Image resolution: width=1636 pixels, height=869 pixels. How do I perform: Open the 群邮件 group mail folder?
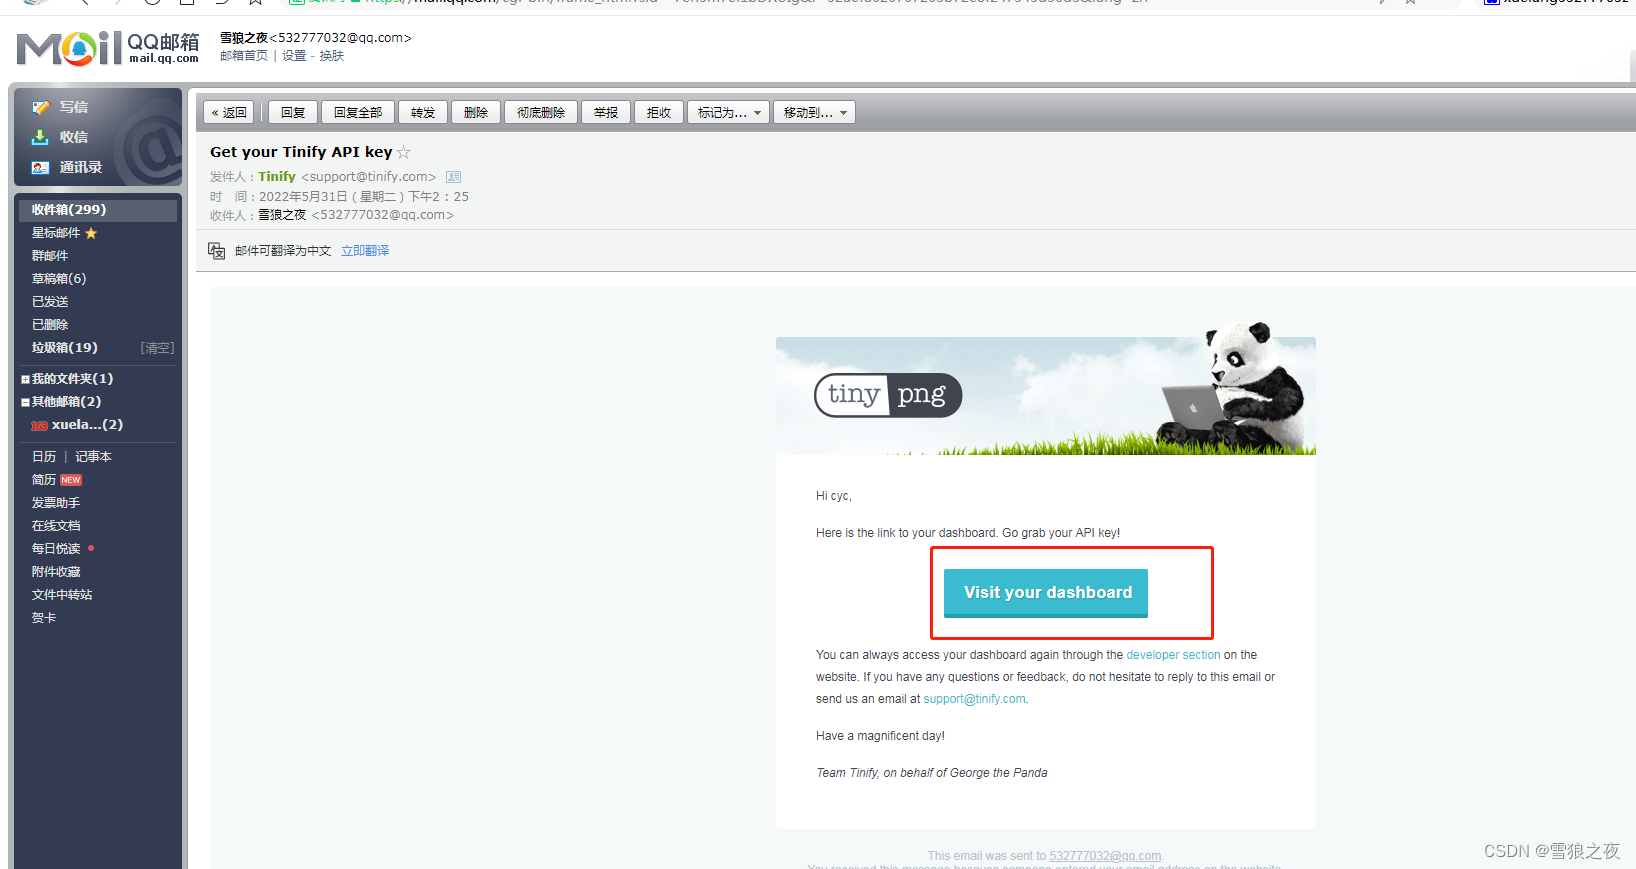(x=50, y=256)
